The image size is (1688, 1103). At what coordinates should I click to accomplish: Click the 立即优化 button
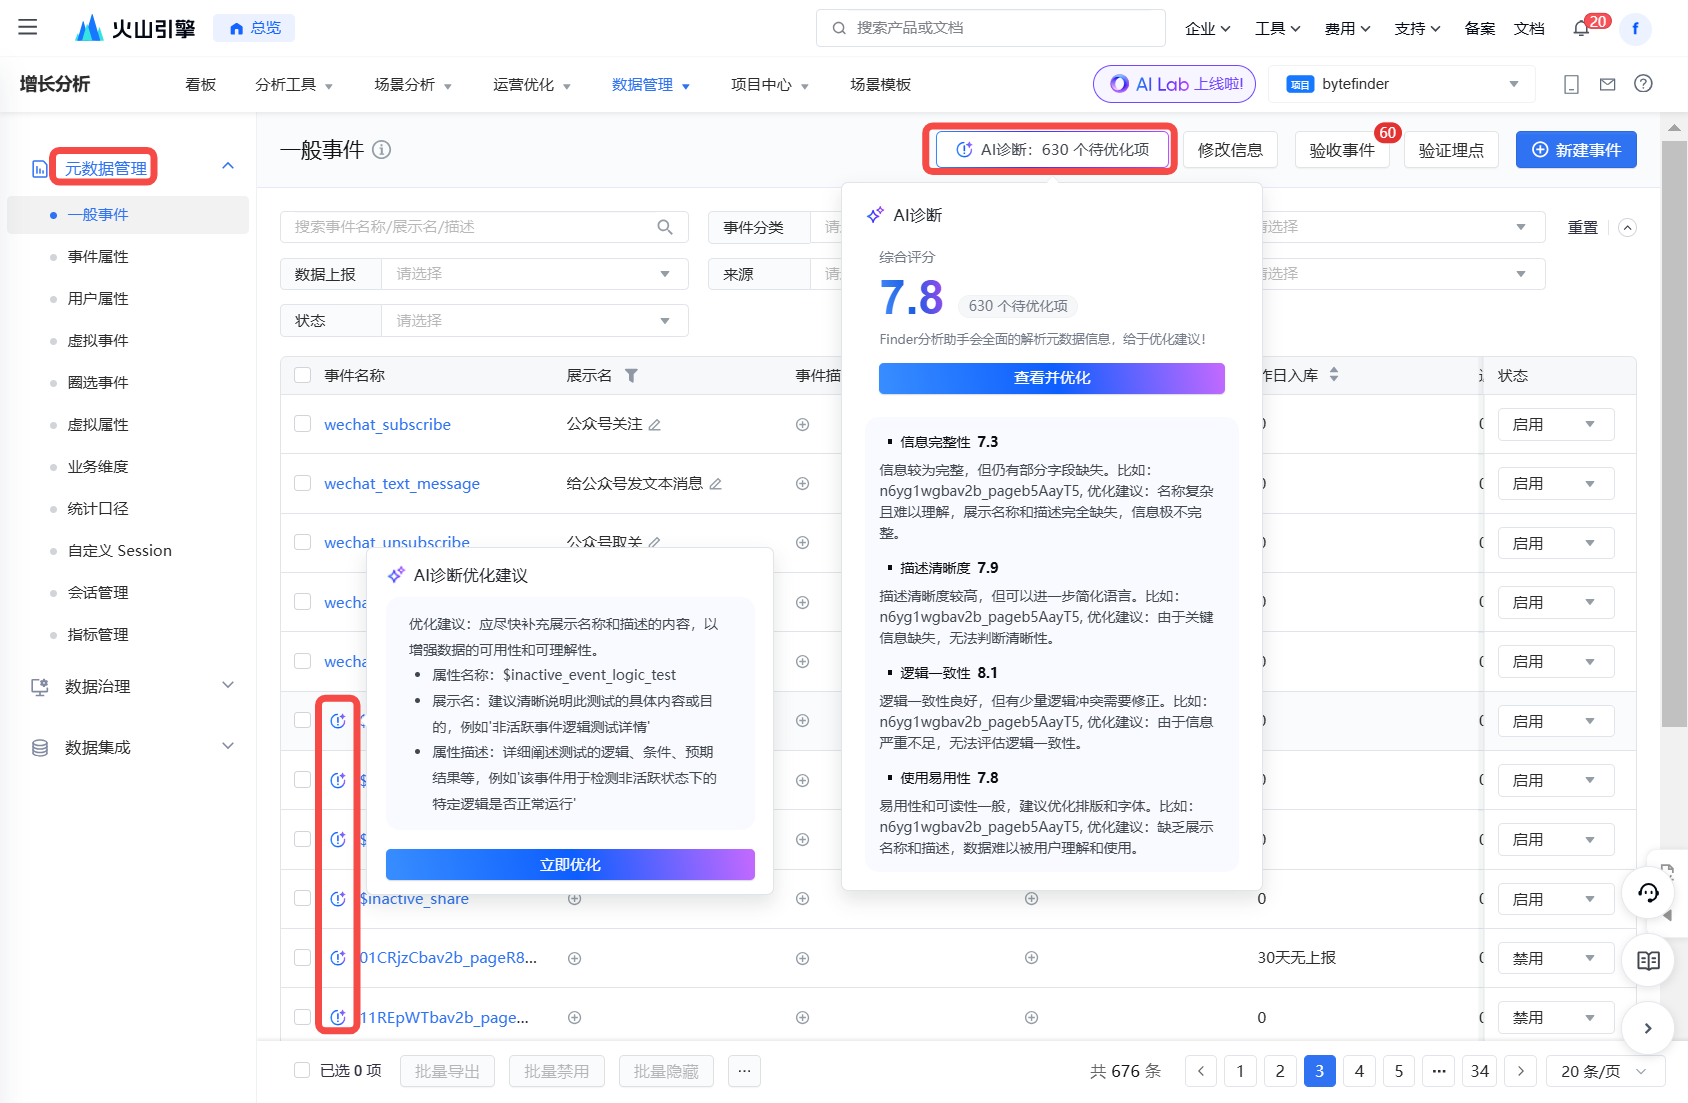[570, 865]
